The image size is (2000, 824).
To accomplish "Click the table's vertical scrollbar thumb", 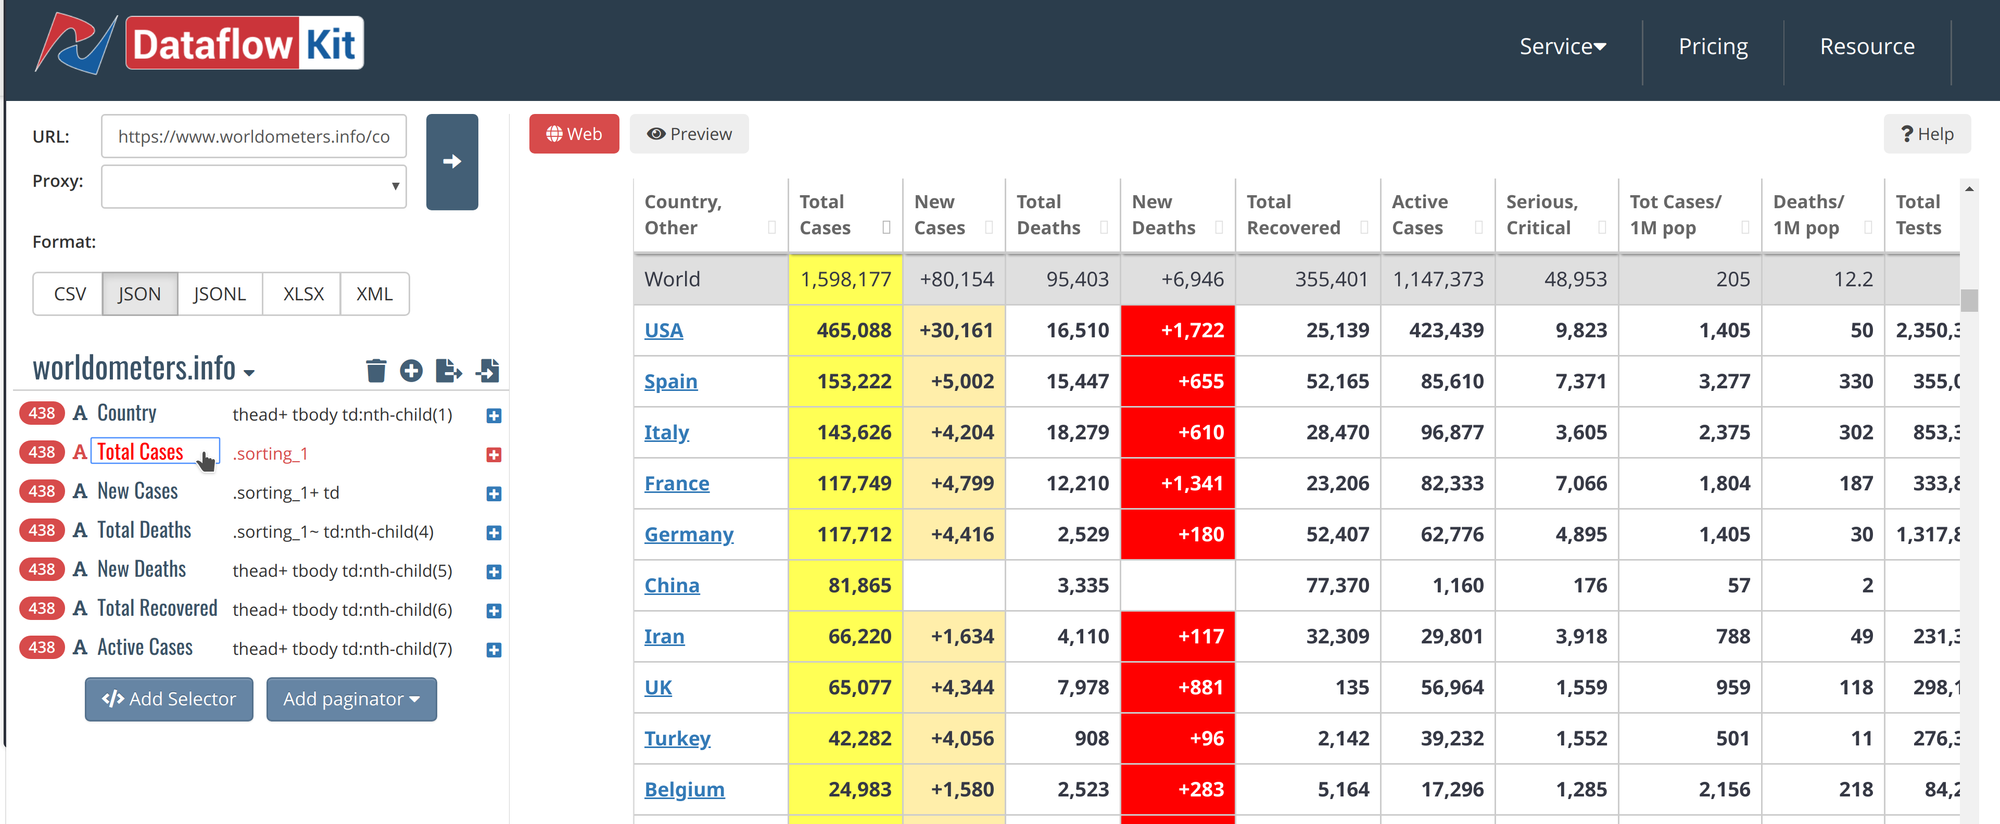I will click(1969, 300).
